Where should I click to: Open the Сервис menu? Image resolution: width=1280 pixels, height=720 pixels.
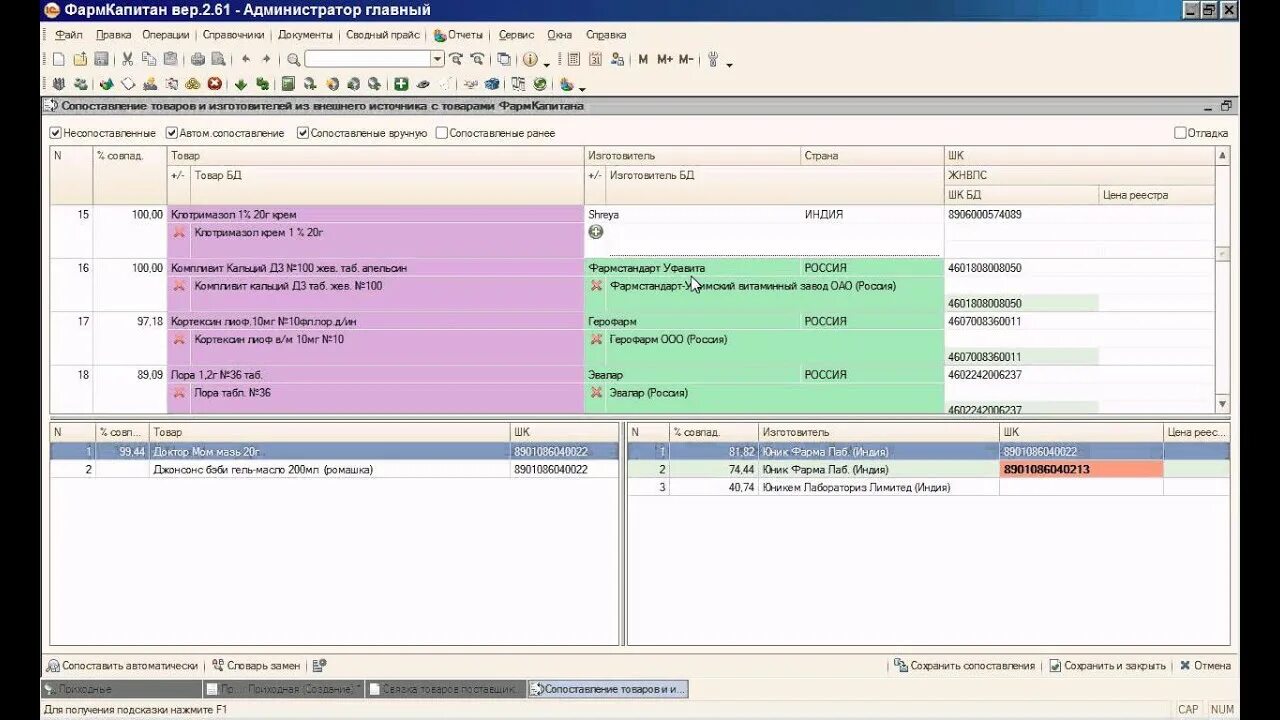click(516, 35)
